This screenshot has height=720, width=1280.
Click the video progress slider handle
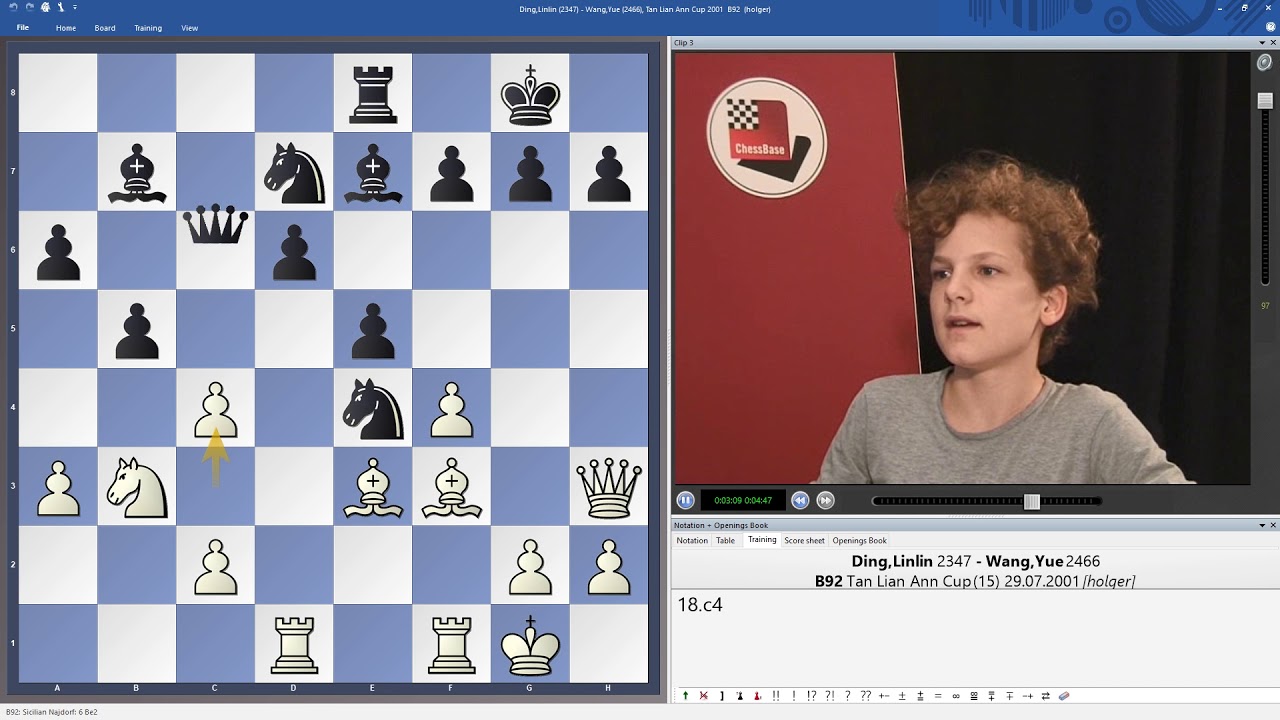coord(1032,501)
